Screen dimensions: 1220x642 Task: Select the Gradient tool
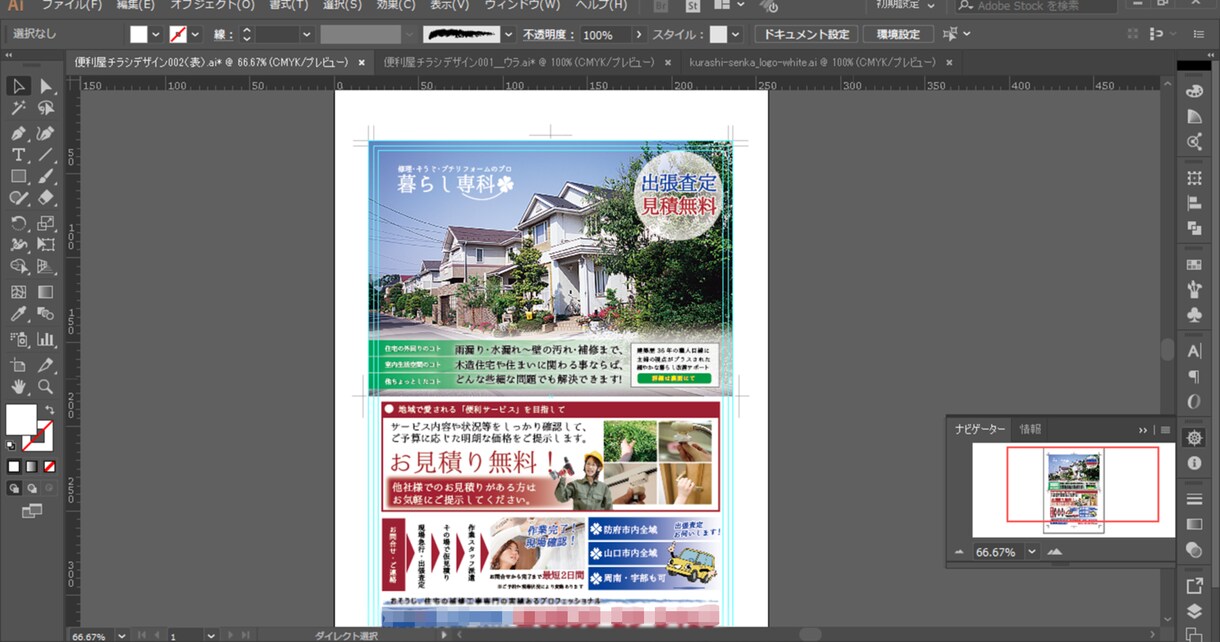click(45, 291)
